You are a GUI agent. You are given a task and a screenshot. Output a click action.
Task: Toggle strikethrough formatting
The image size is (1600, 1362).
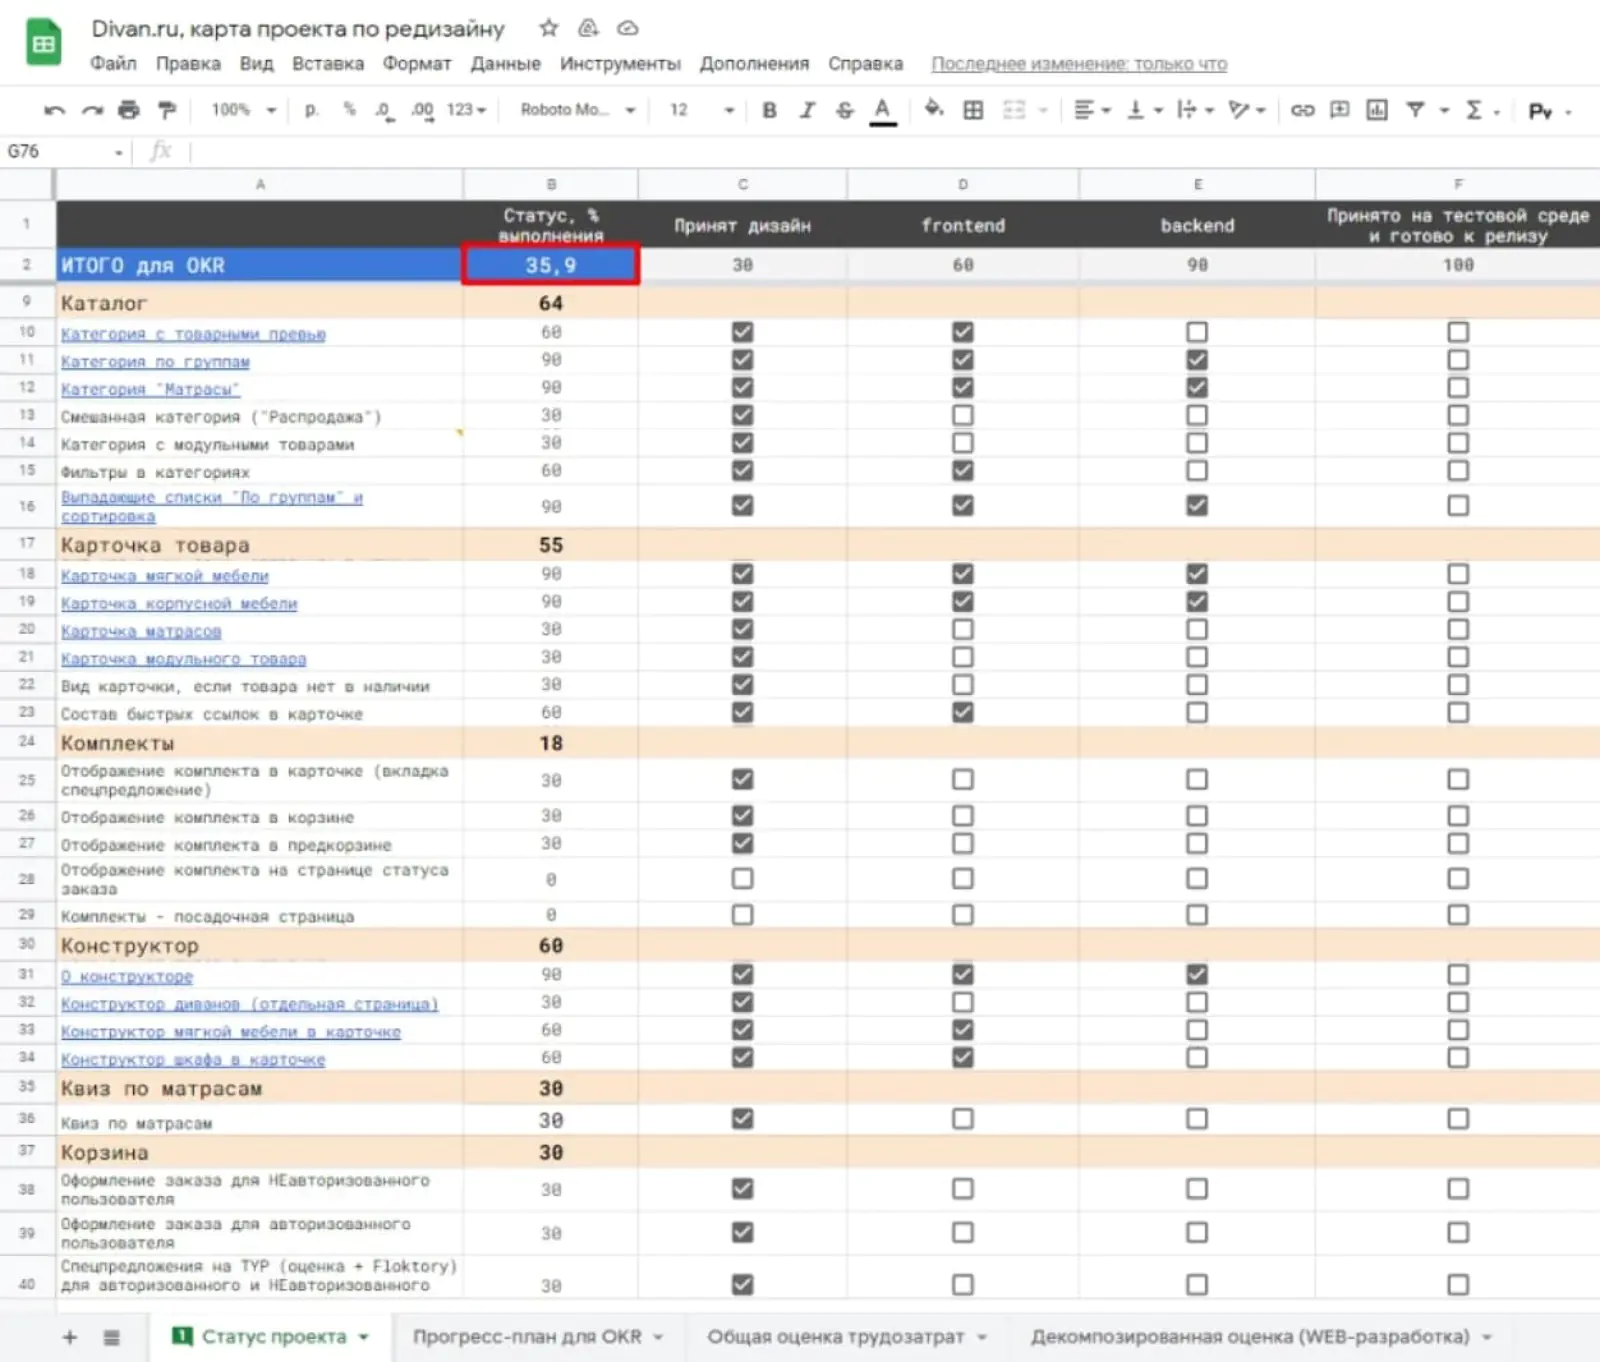[845, 110]
